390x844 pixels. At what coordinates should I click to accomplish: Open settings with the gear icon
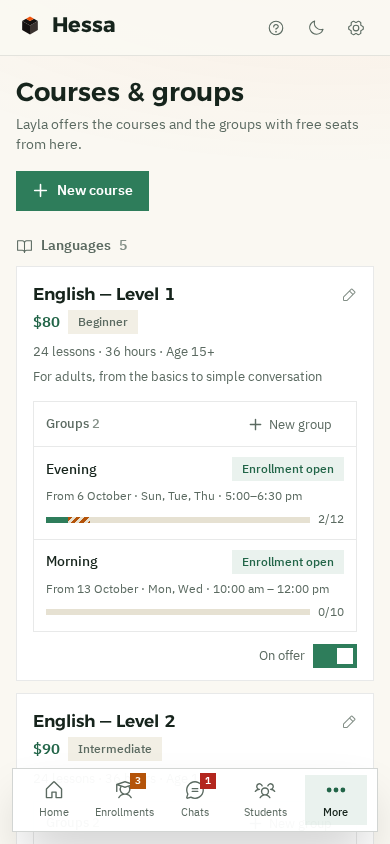pos(356,28)
